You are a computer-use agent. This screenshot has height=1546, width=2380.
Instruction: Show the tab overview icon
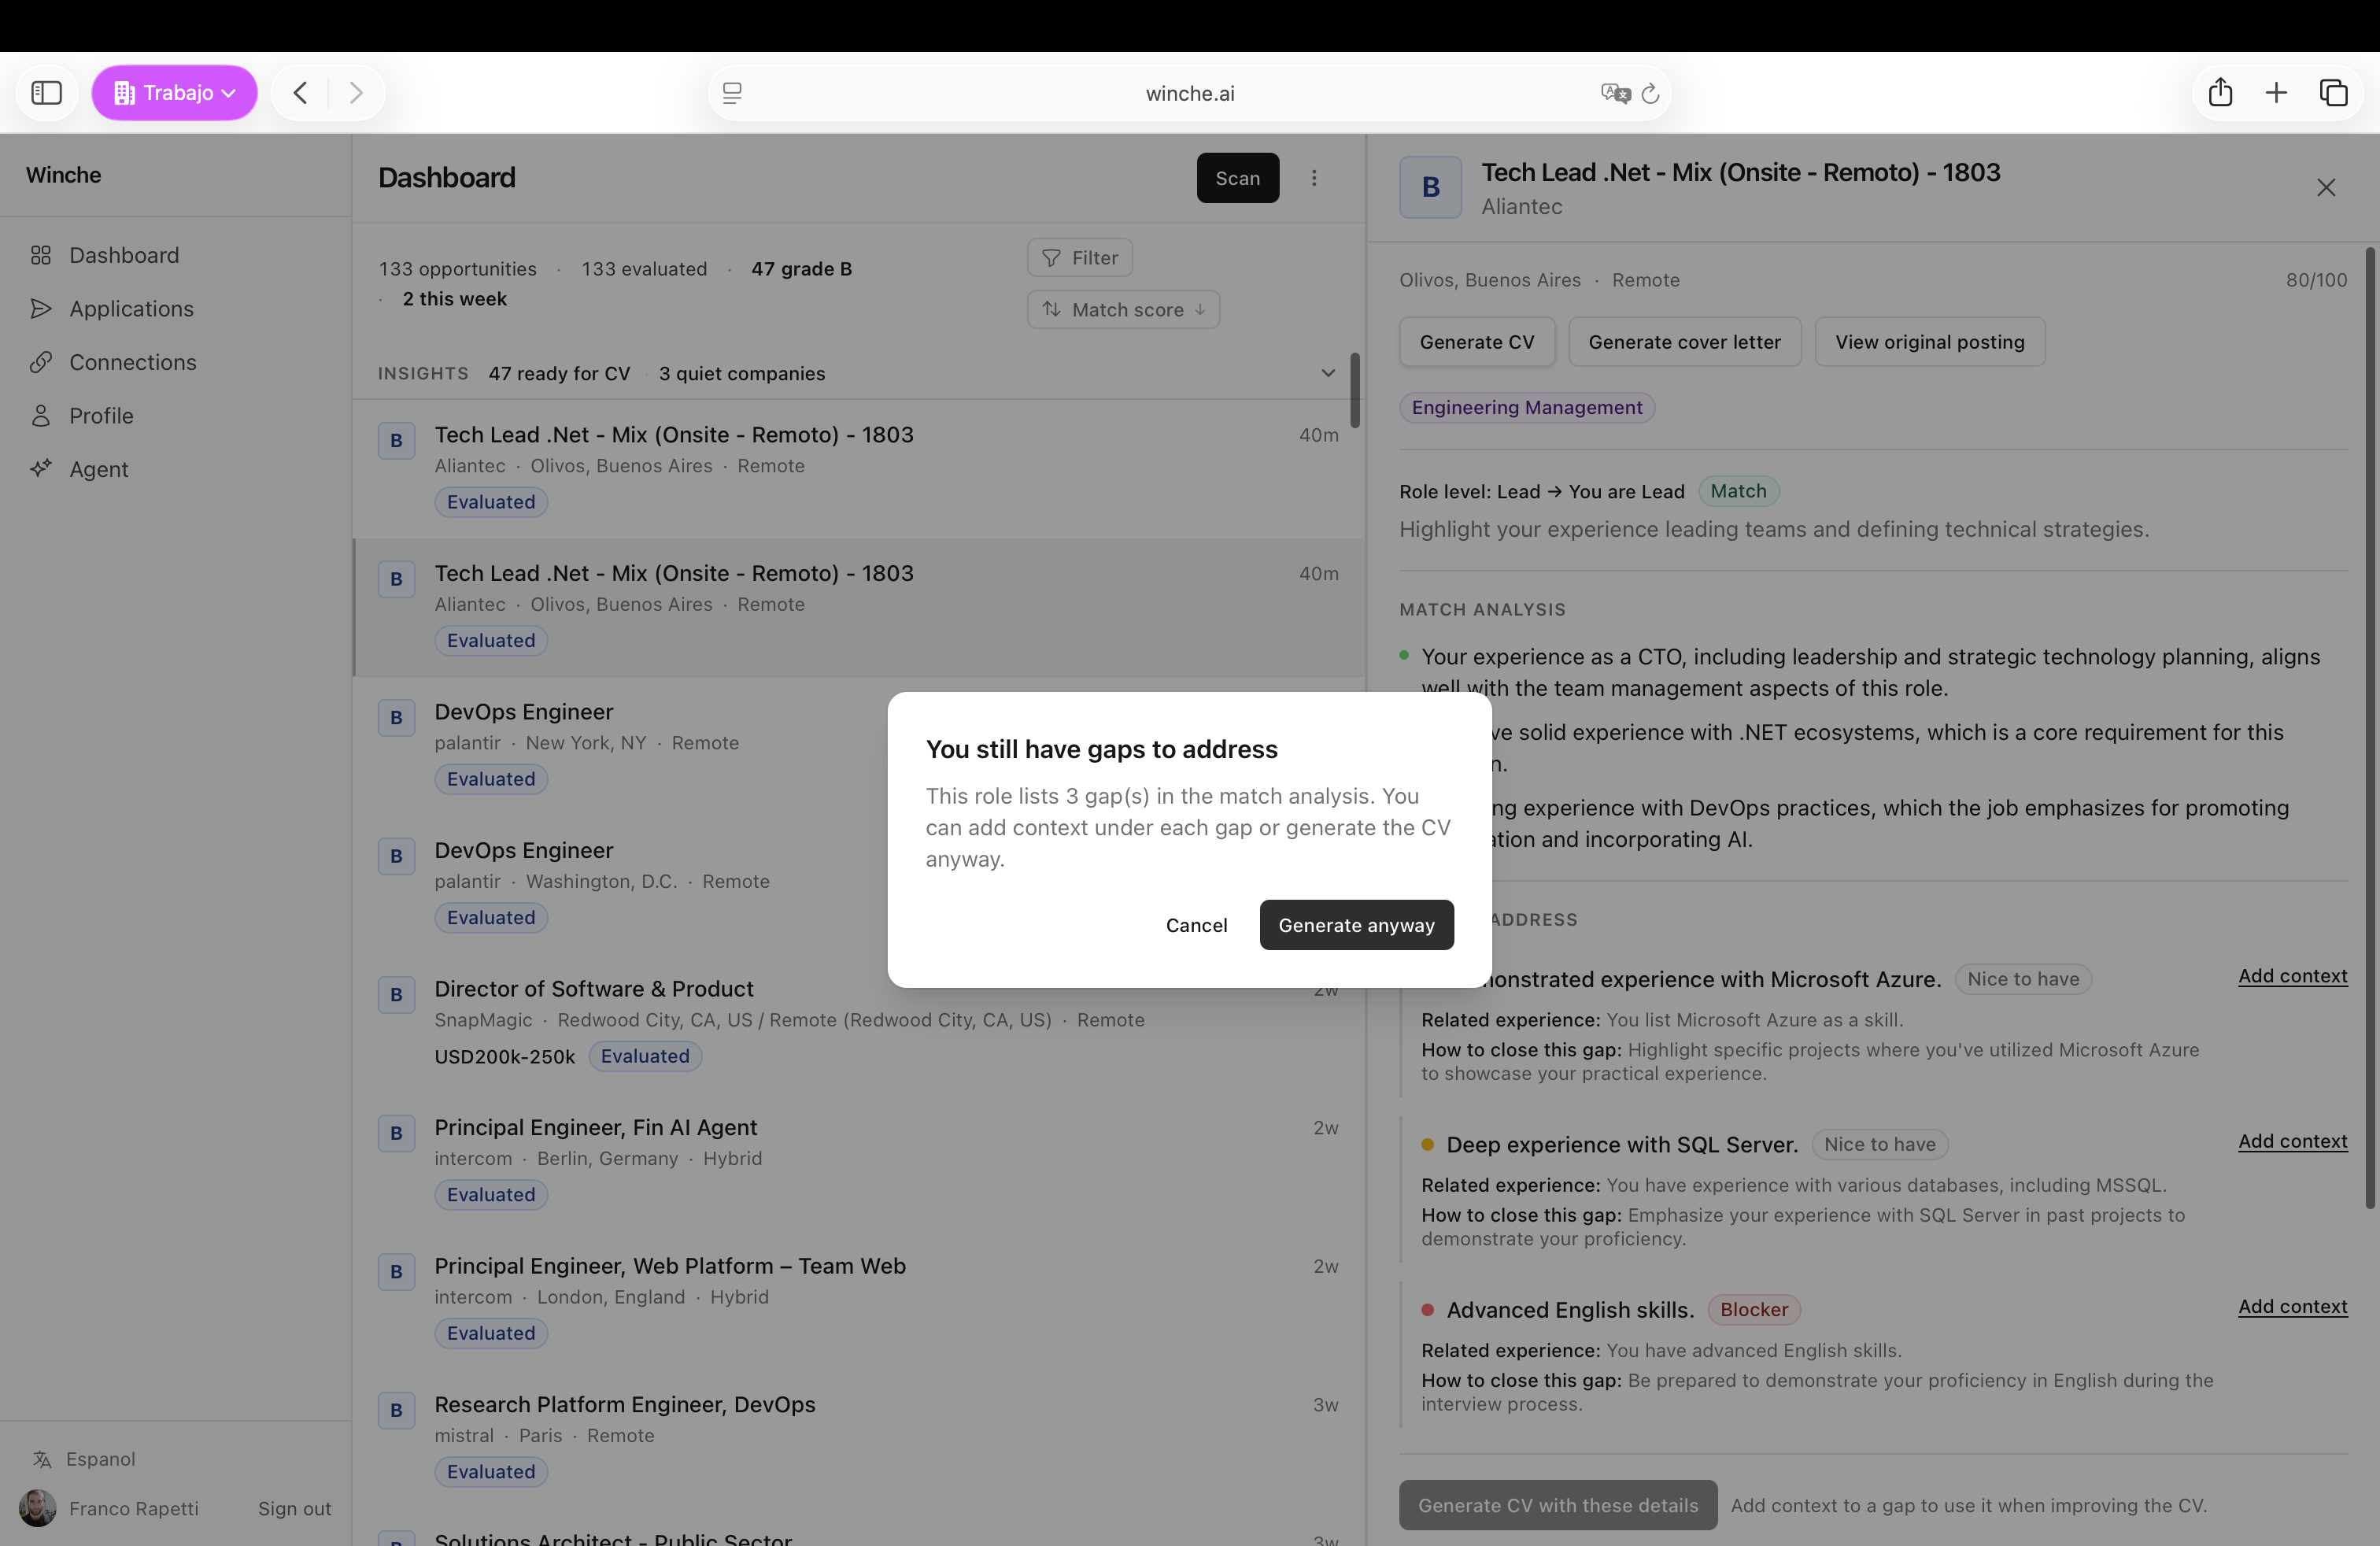[x=2333, y=93]
